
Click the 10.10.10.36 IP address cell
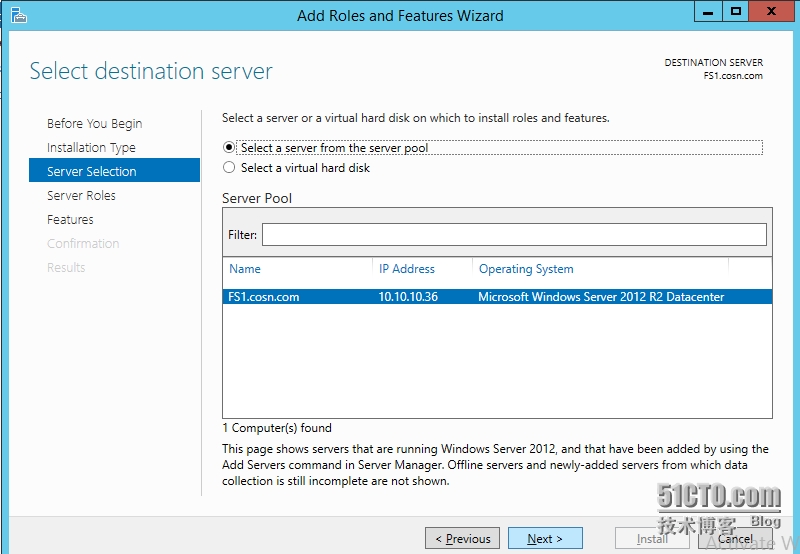[x=408, y=296]
